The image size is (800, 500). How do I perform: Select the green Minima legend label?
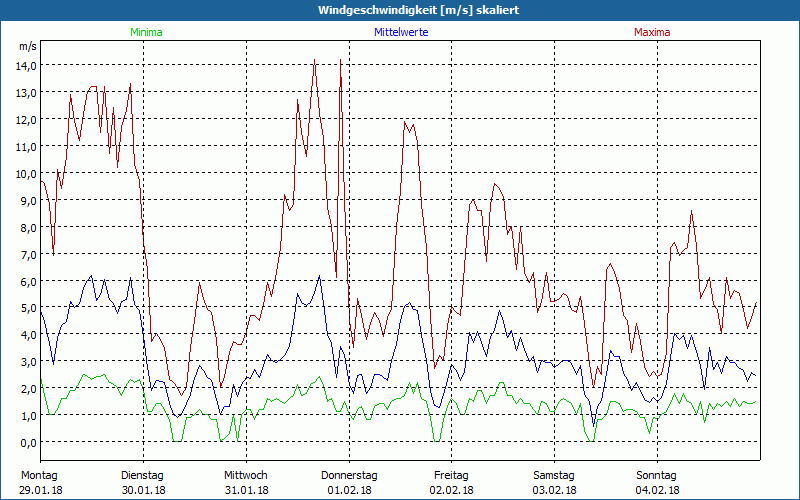[x=145, y=32]
